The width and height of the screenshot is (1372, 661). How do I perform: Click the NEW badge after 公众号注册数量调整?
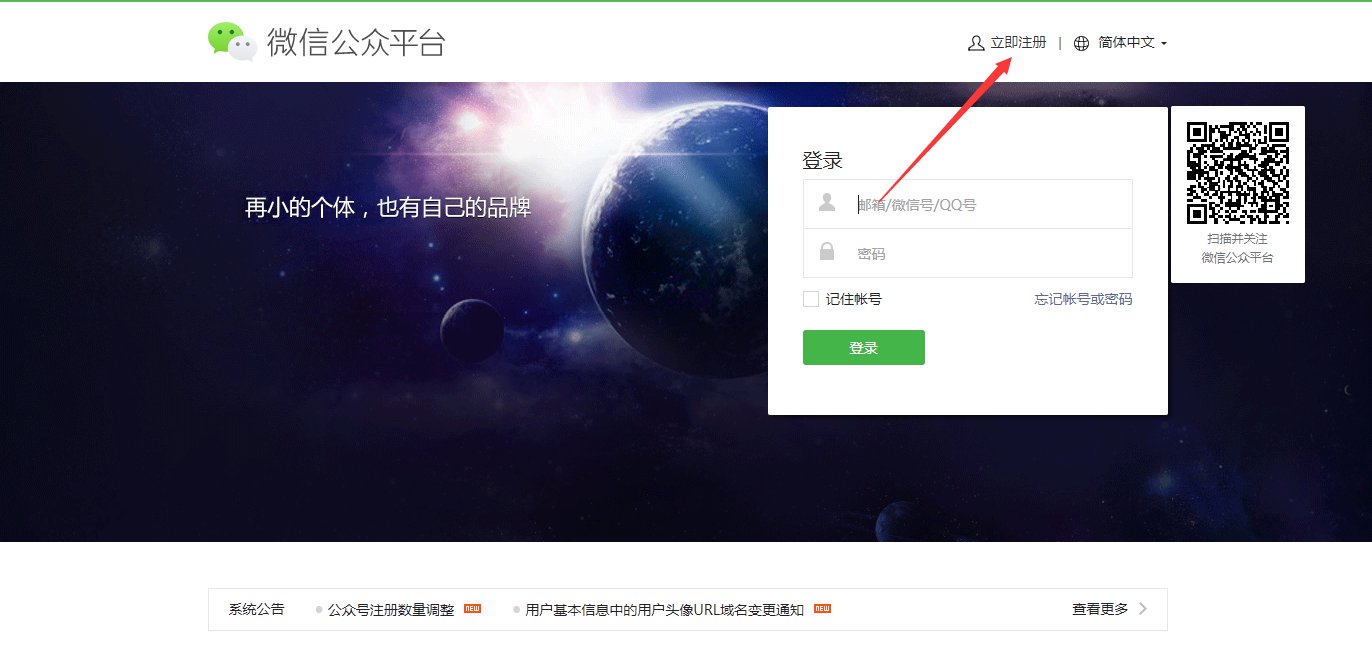(472, 608)
